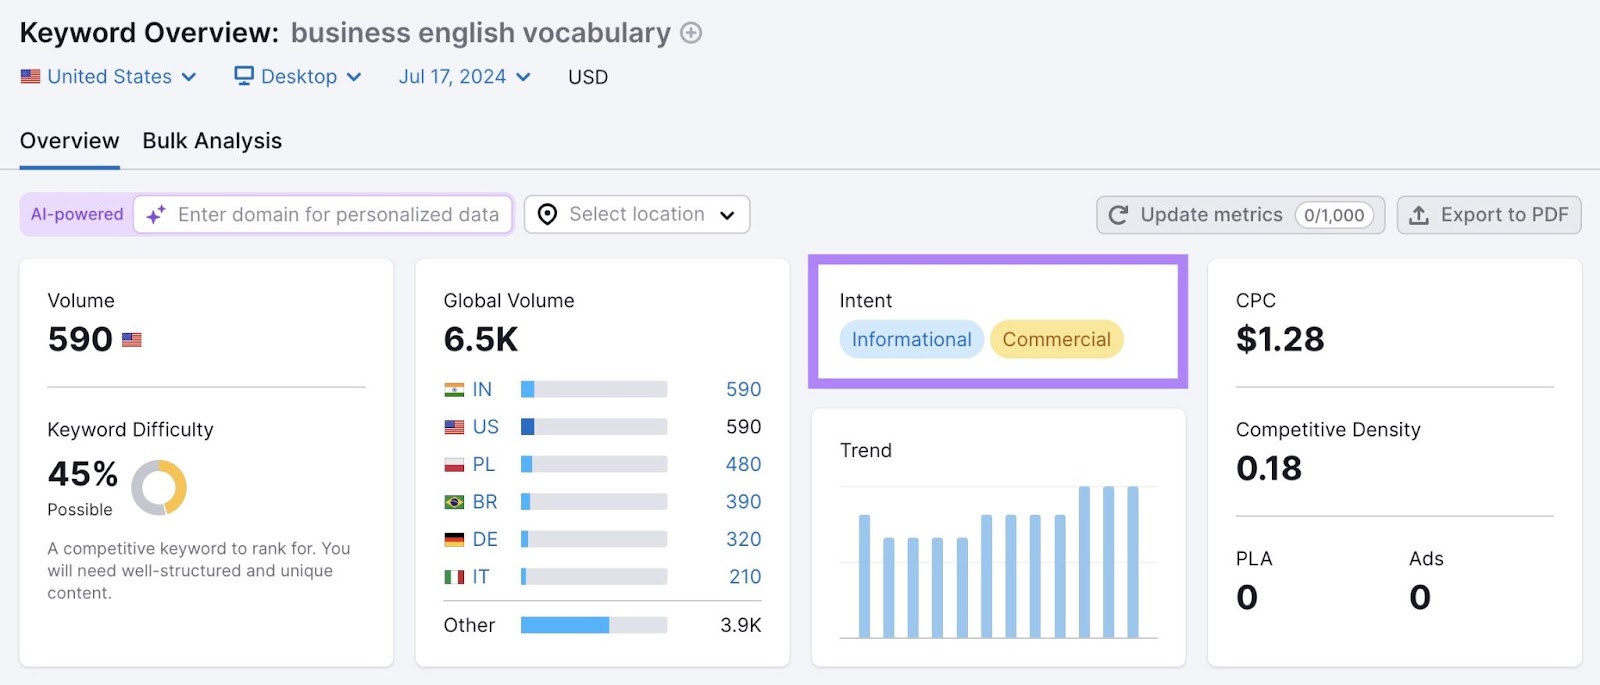The width and height of the screenshot is (1600, 685).
Task: Click the Keyword Difficulty donut chart
Action: tap(159, 488)
